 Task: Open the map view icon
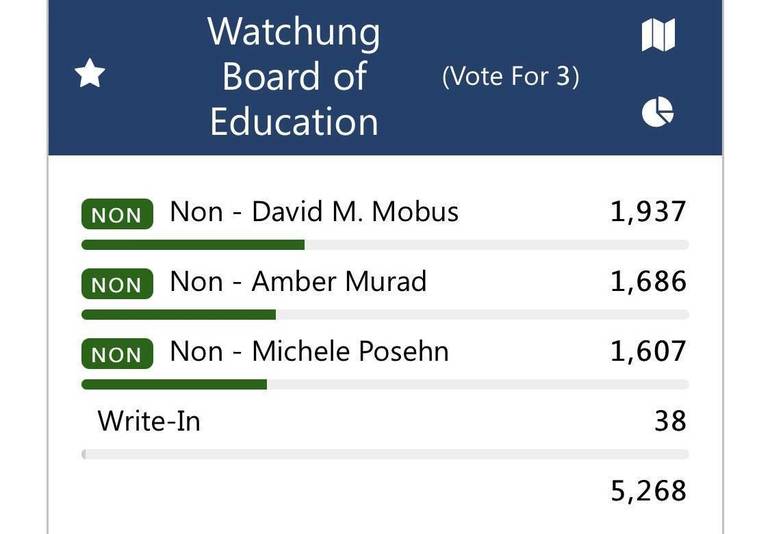[x=657, y=35]
